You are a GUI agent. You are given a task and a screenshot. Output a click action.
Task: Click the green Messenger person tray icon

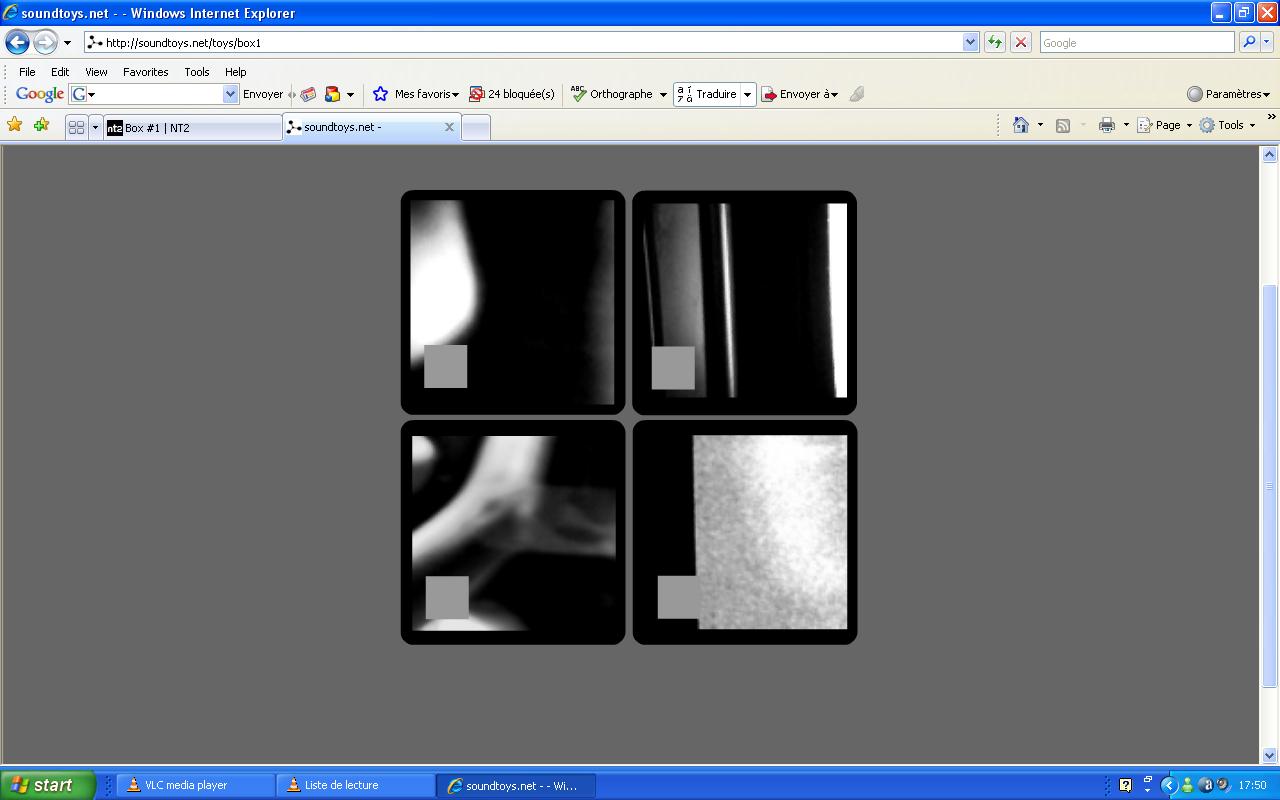click(x=1187, y=785)
